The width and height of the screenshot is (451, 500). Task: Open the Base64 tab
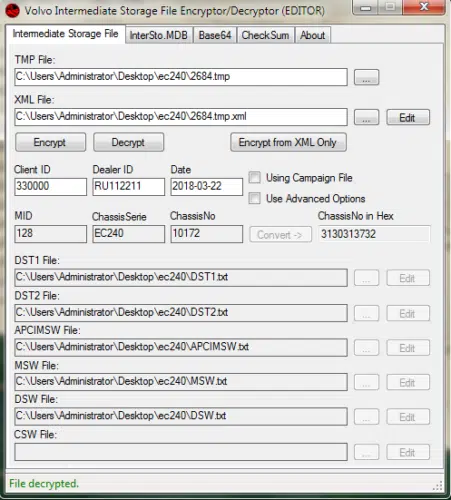(x=215, y=35)
